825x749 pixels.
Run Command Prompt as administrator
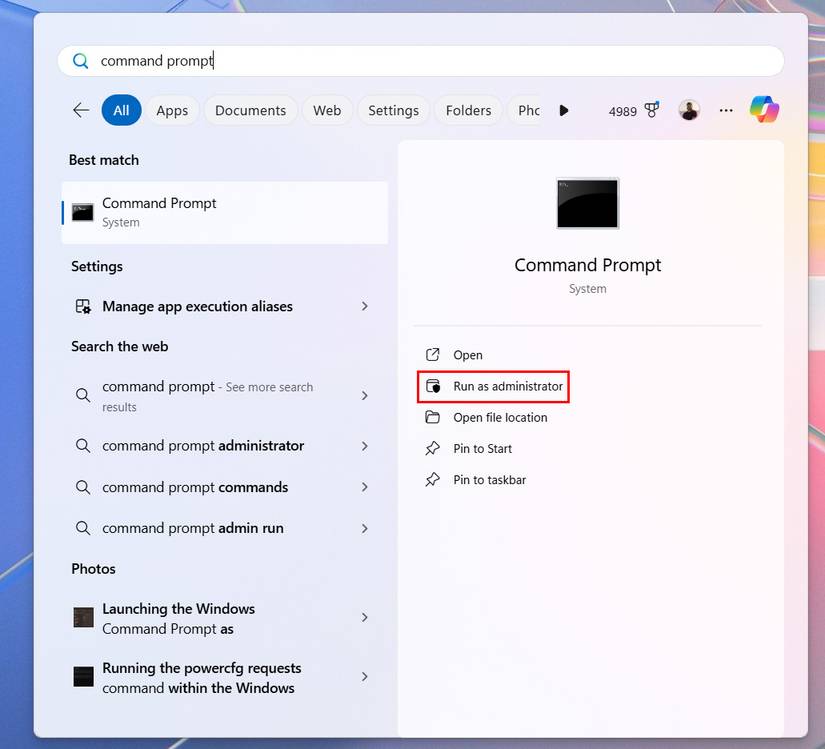493,386
